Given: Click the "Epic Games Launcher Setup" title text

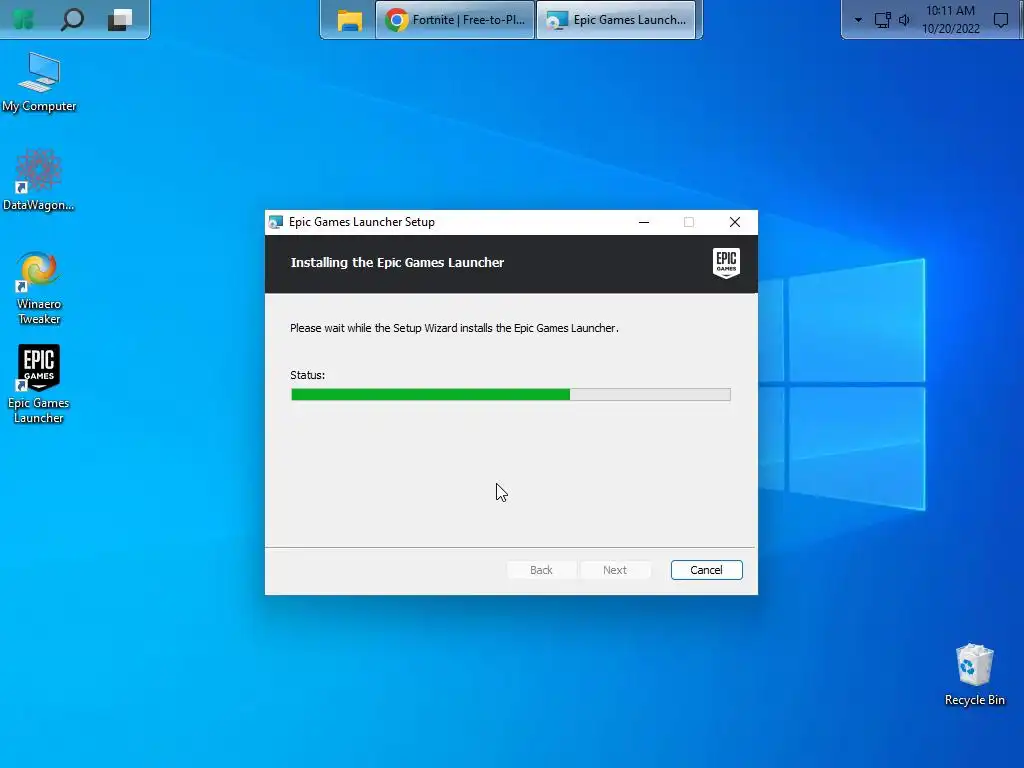Looking at the screenshot, I should [x=362, y=222].
